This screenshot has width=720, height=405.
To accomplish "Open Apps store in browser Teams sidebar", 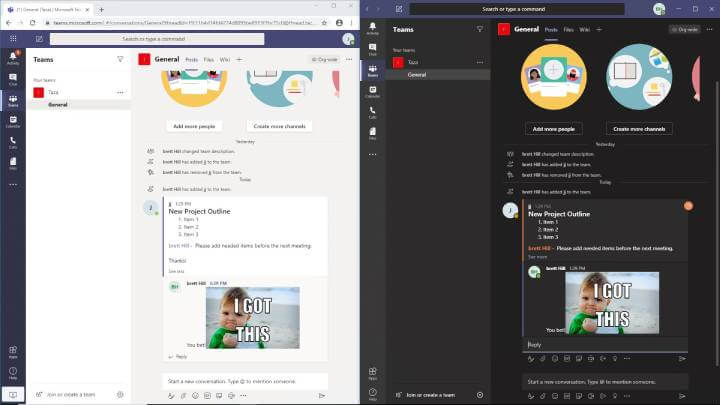I will pyautogui.click(x=13, y=352).
